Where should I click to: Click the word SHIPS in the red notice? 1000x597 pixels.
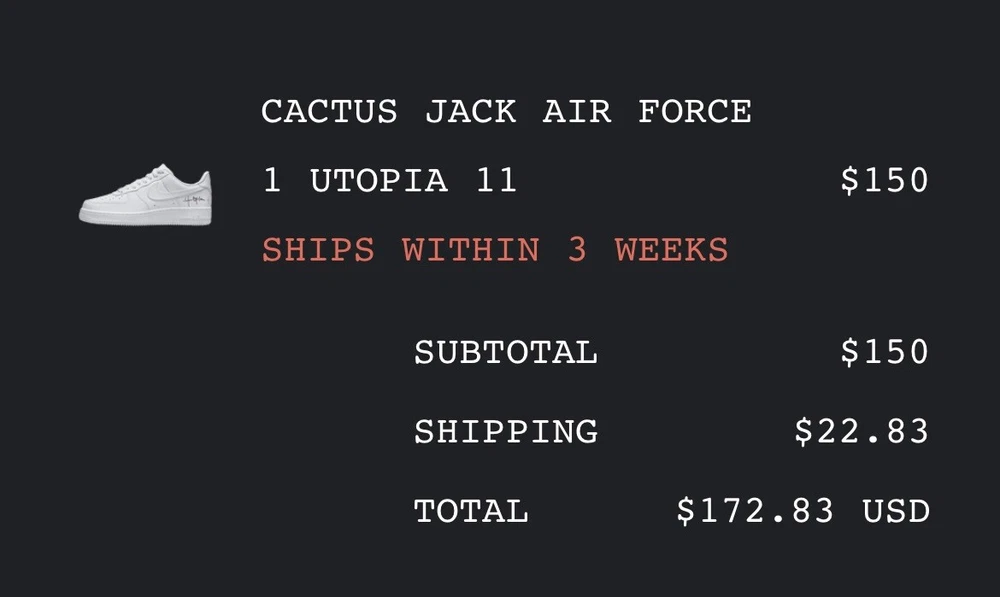(x=318, y=250)
